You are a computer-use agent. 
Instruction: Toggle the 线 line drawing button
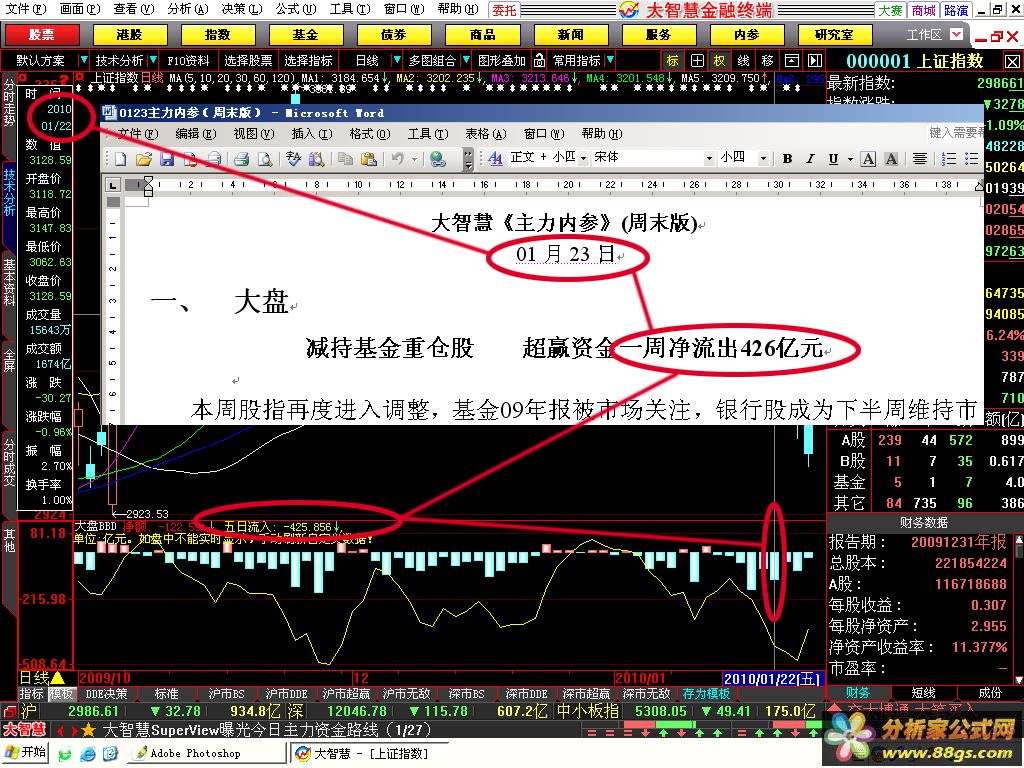743,61
